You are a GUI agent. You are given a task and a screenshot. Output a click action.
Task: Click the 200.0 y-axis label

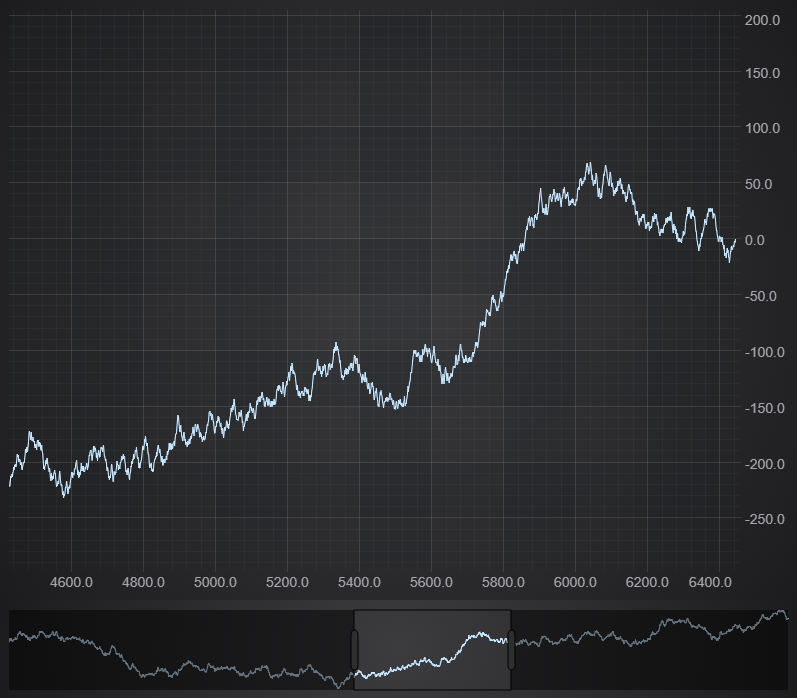click(762, 20)
